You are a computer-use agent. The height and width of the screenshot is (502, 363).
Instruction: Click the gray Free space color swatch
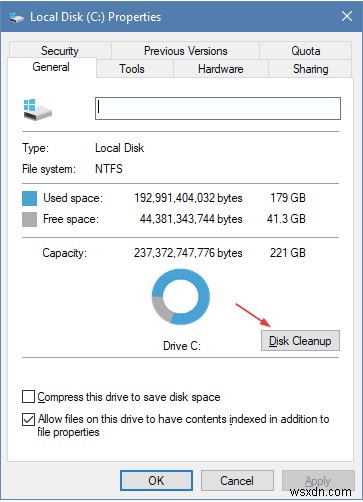(x=29, y=220)
